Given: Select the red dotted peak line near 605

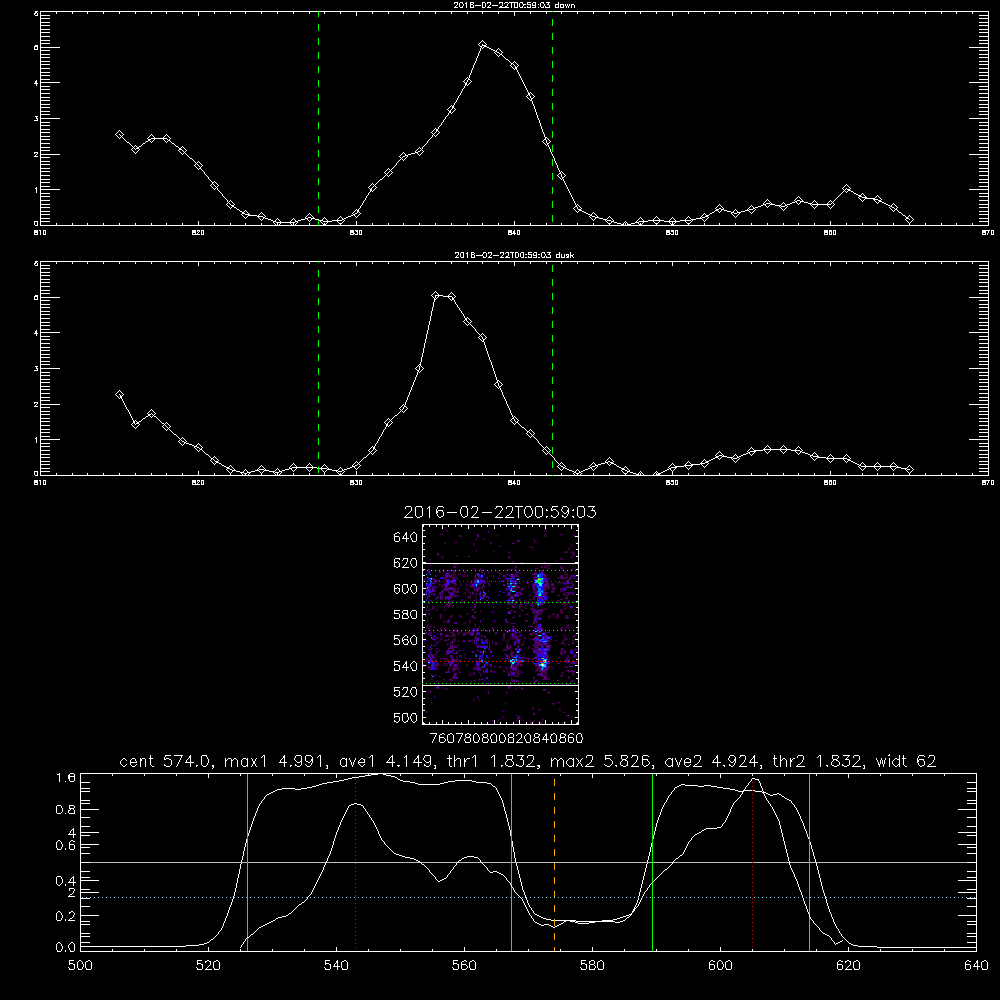Looking at the screenshot, I should pos(753,862).
